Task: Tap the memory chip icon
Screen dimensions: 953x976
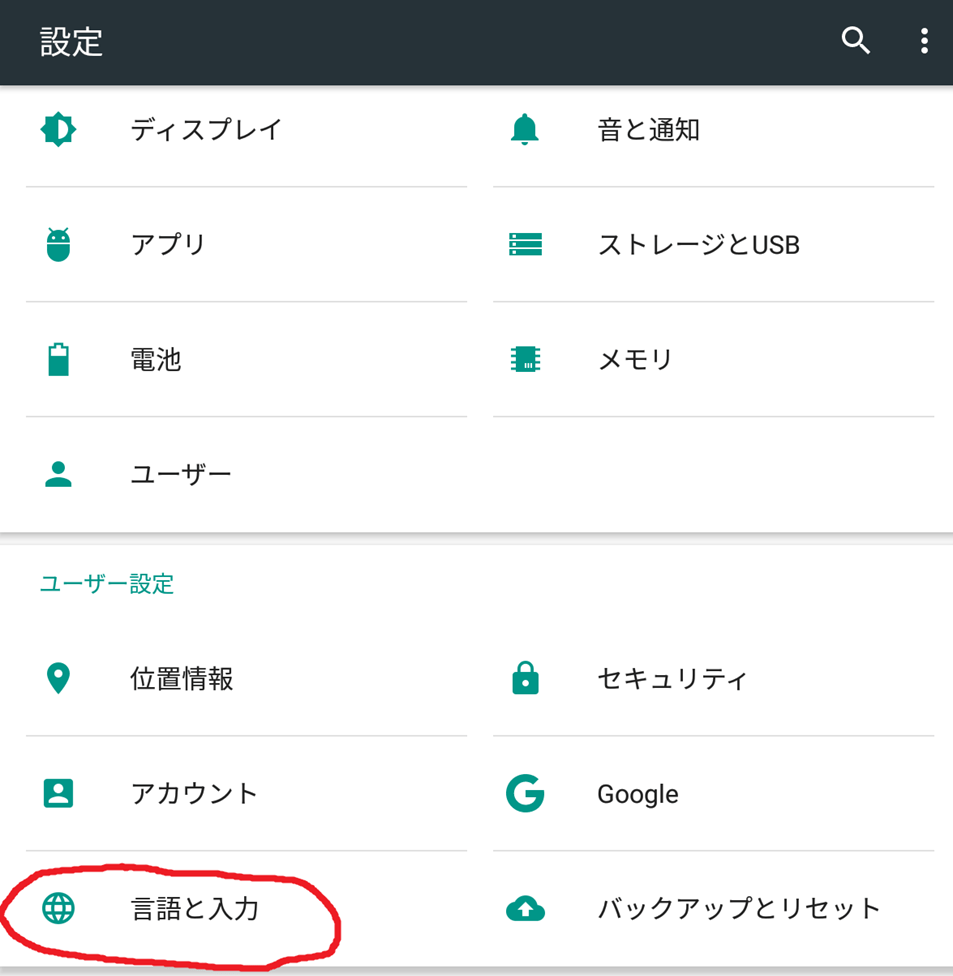Action: [x=525, y=359]
